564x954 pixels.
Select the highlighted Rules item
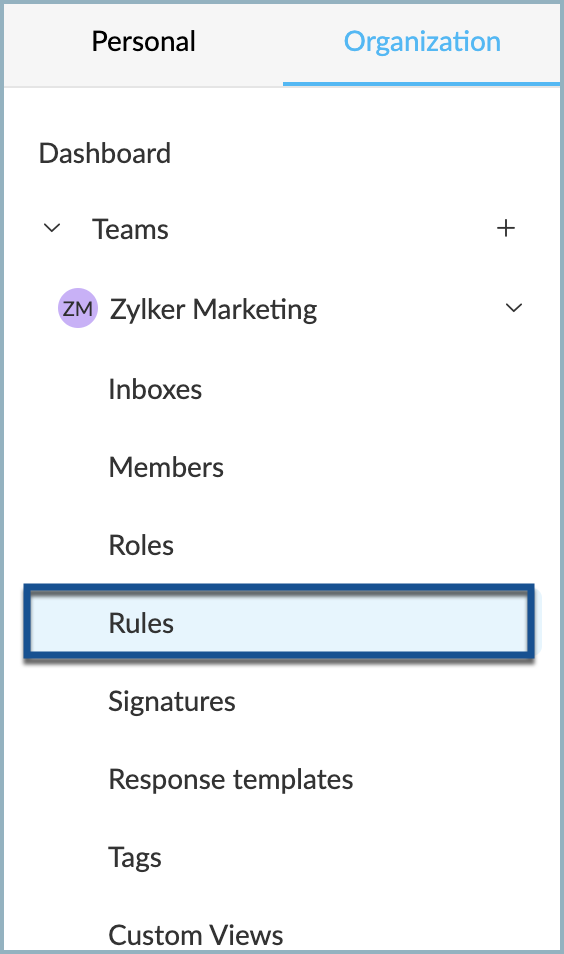click(141, 623)
